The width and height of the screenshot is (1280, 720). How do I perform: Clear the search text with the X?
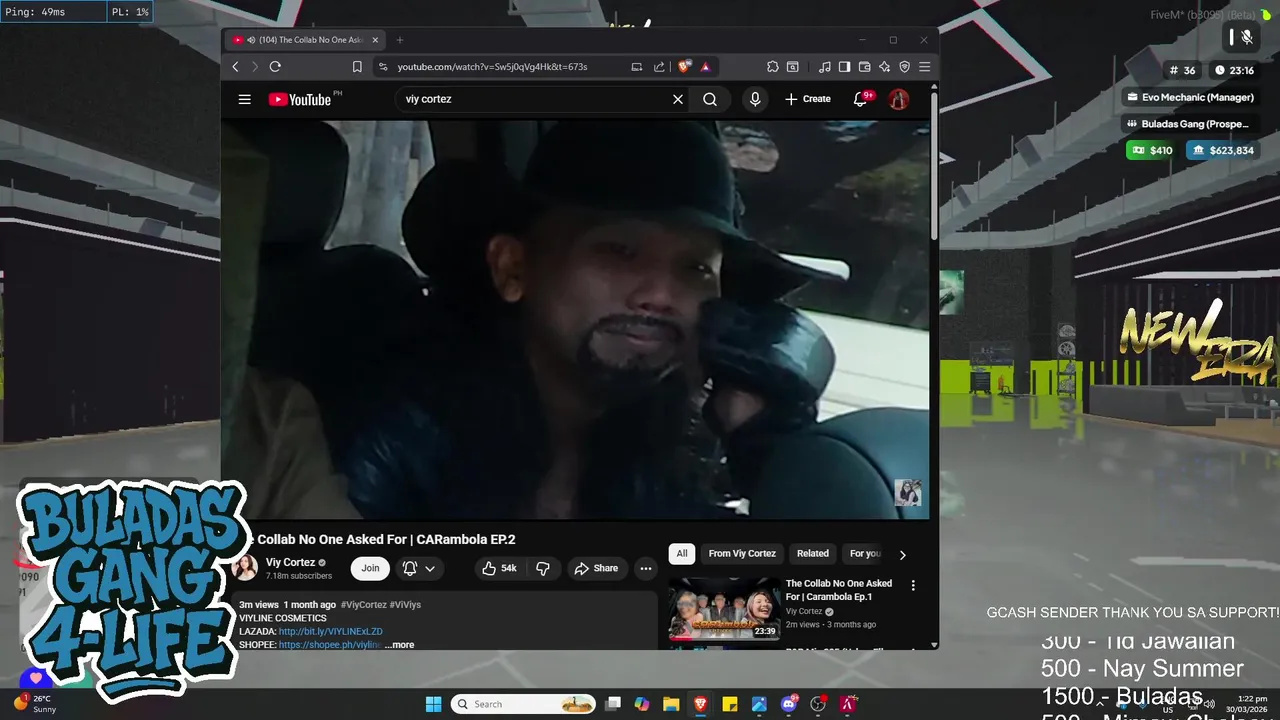point(678,99)
